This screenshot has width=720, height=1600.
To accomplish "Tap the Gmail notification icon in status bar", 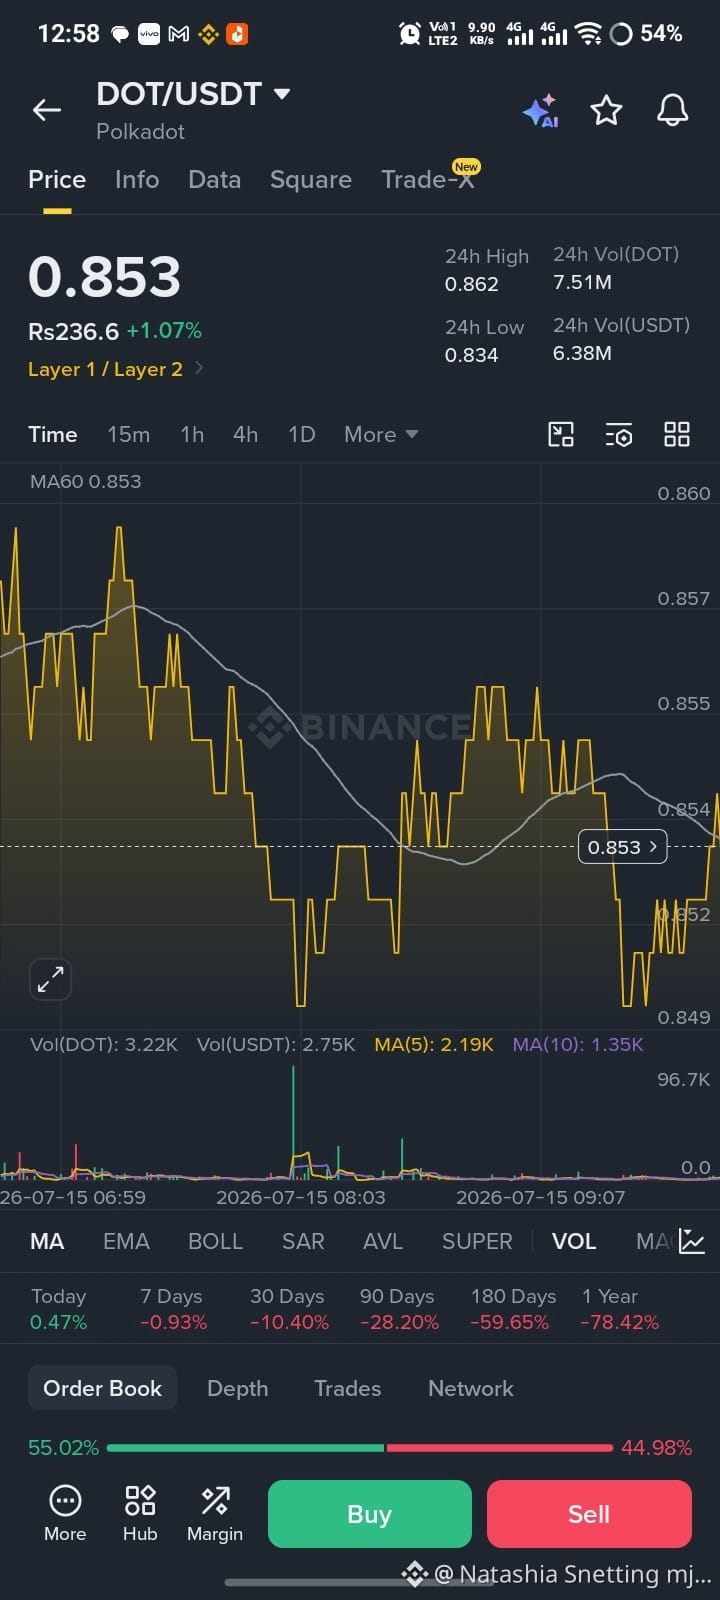I will pyautogui.click(x=179, y=34).
